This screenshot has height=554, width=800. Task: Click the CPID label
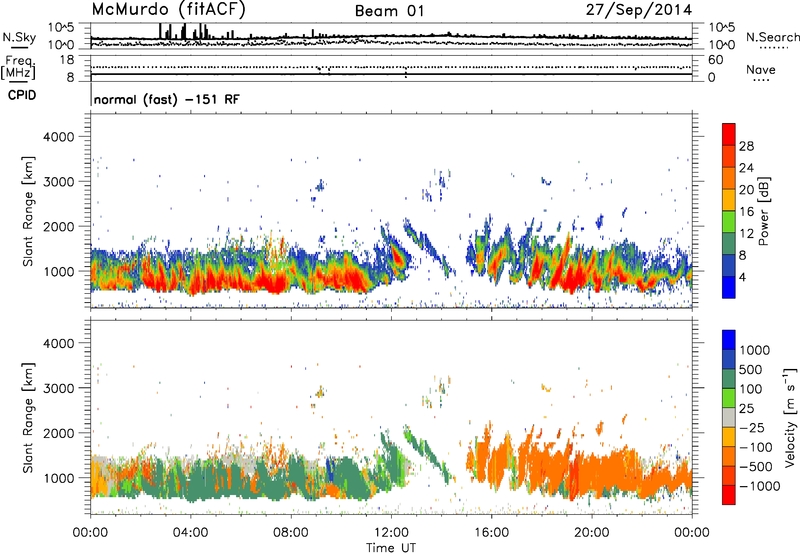click(22, 95)
